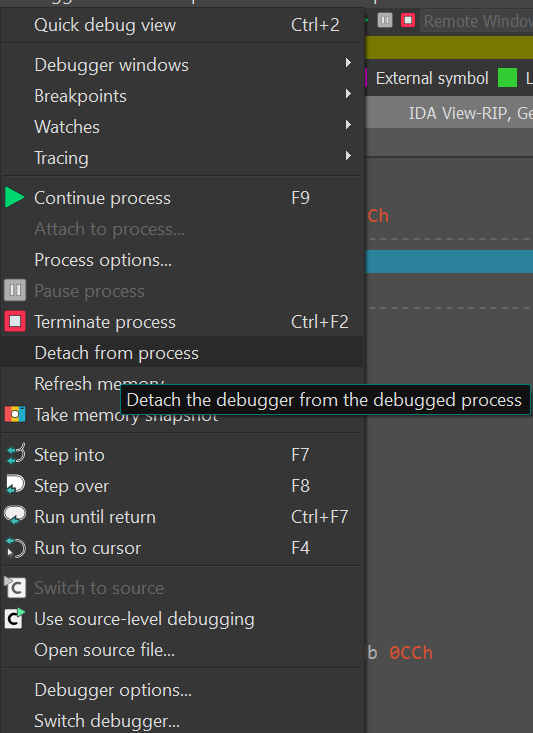533x733 pixels.
Task: Click the Step into icon
Action: tap(15, 454)
